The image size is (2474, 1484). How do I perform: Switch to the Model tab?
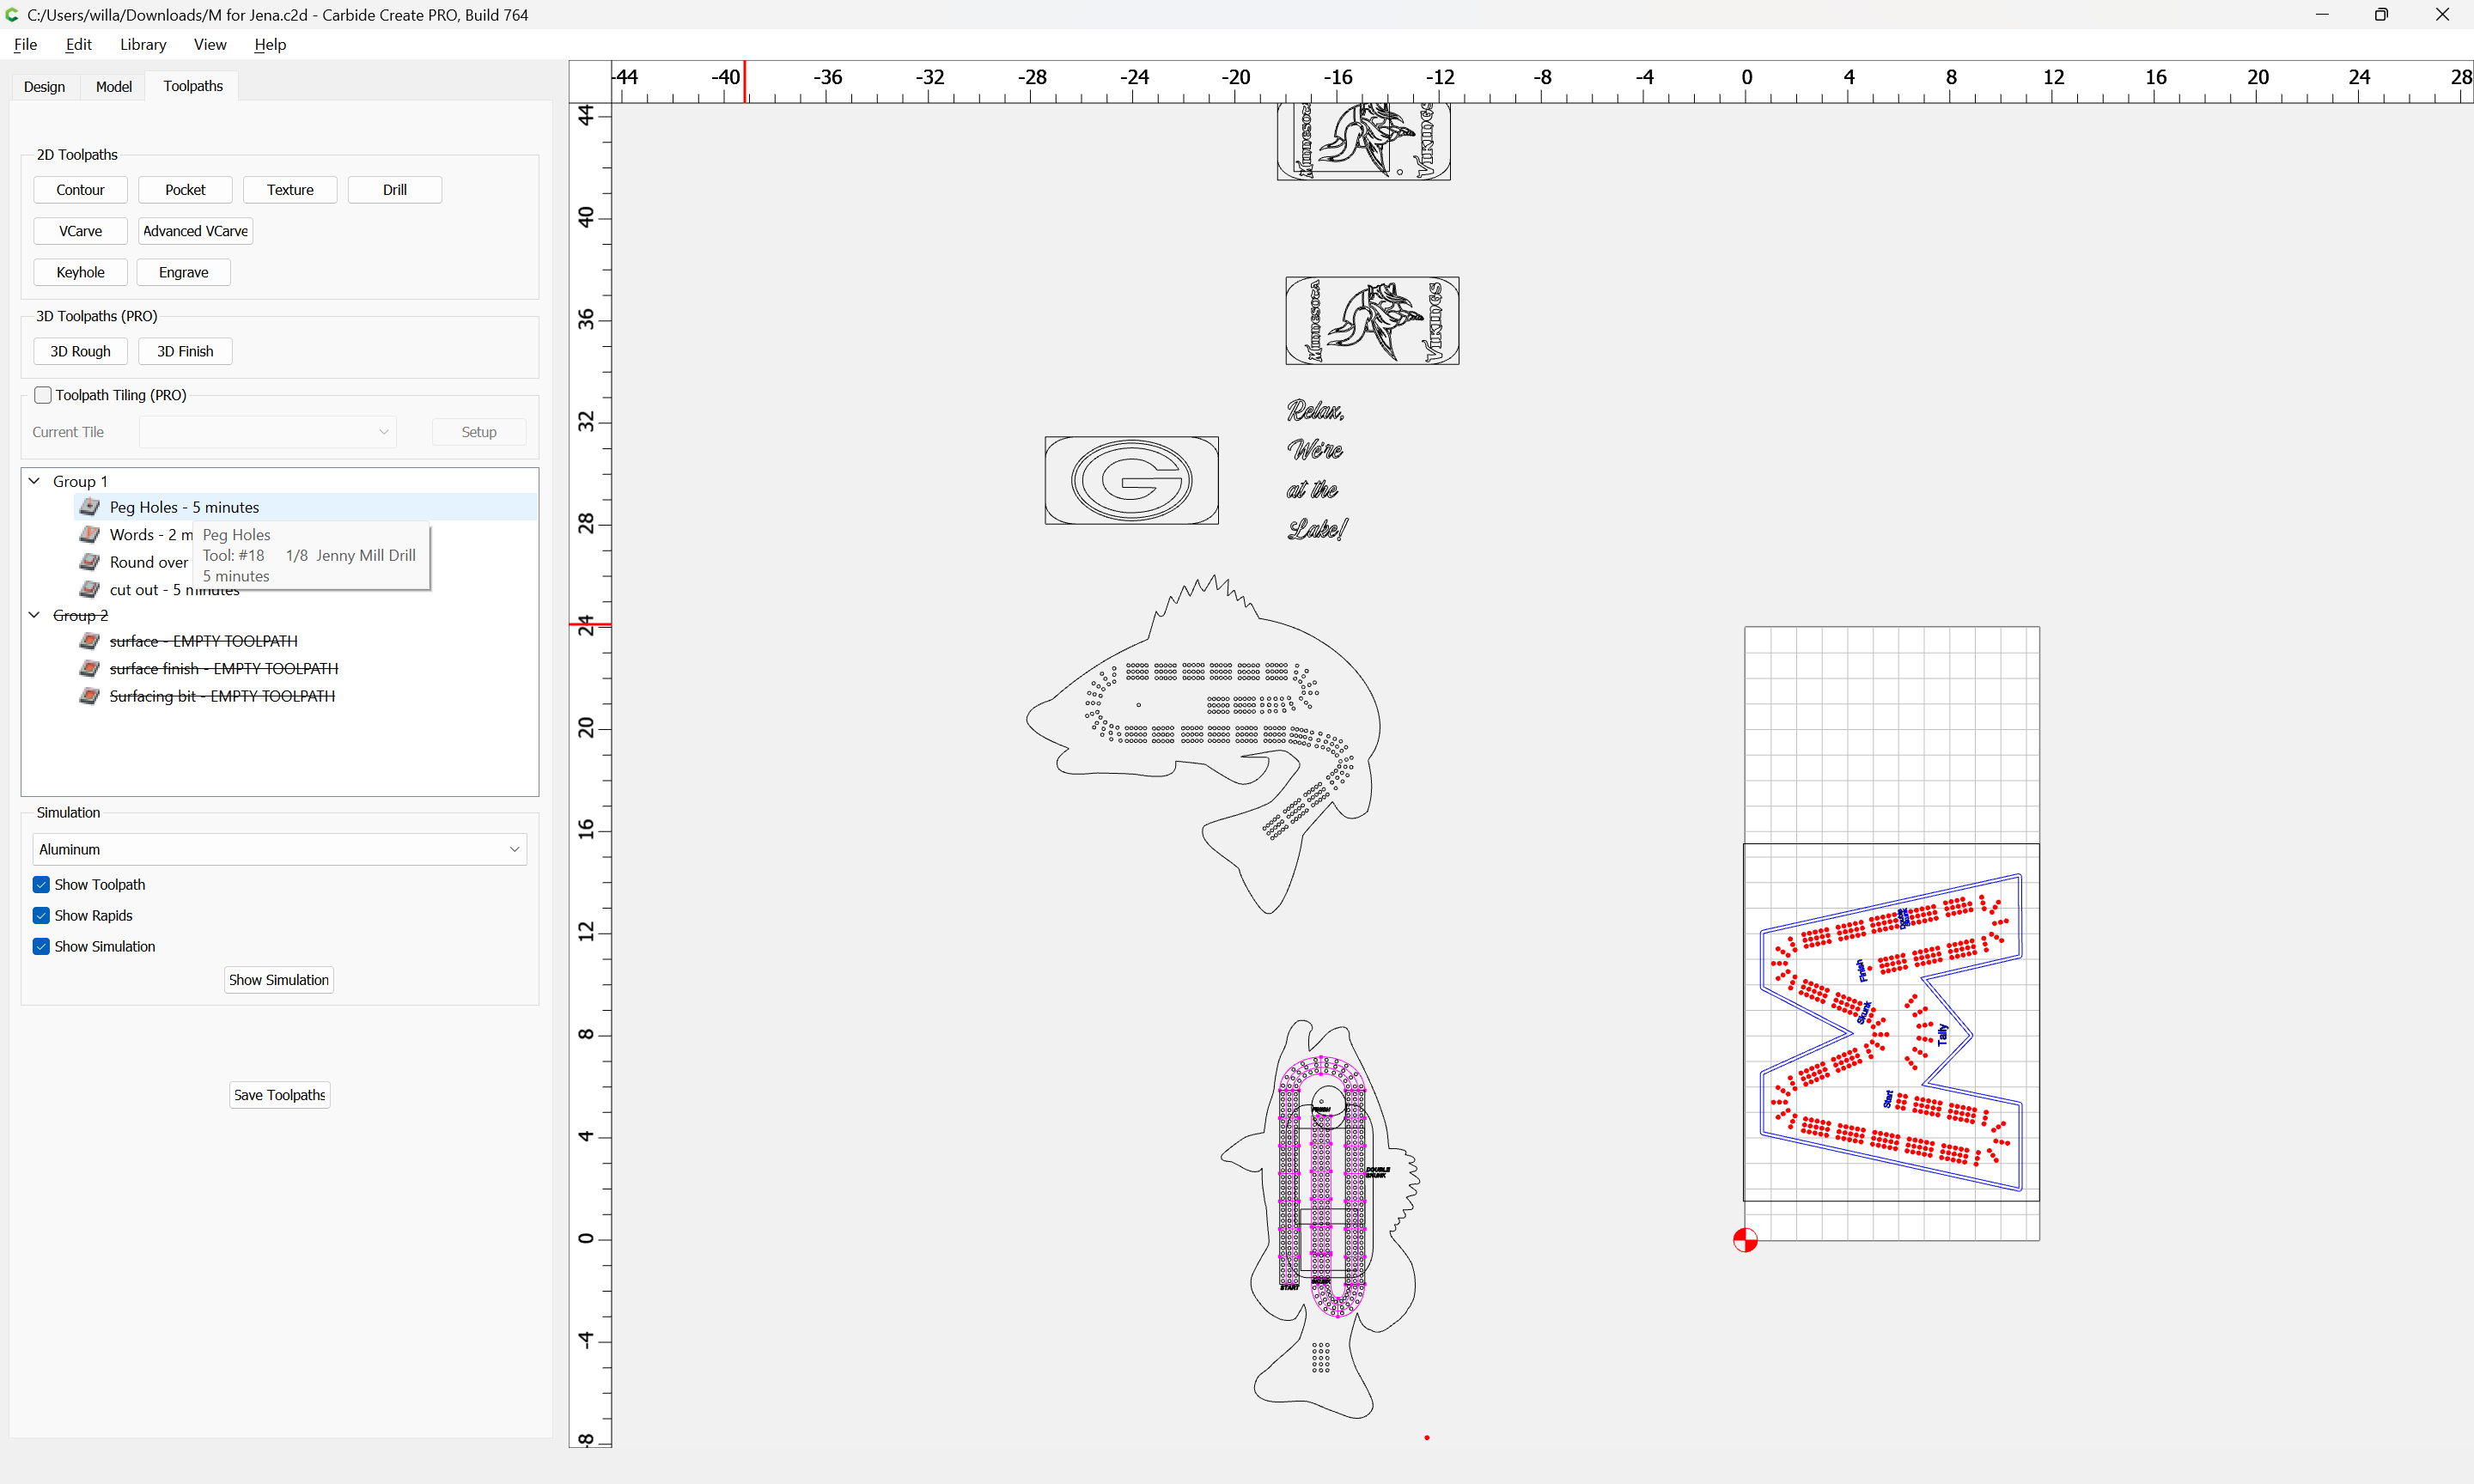pyautogui.click(x=114, y=87)
